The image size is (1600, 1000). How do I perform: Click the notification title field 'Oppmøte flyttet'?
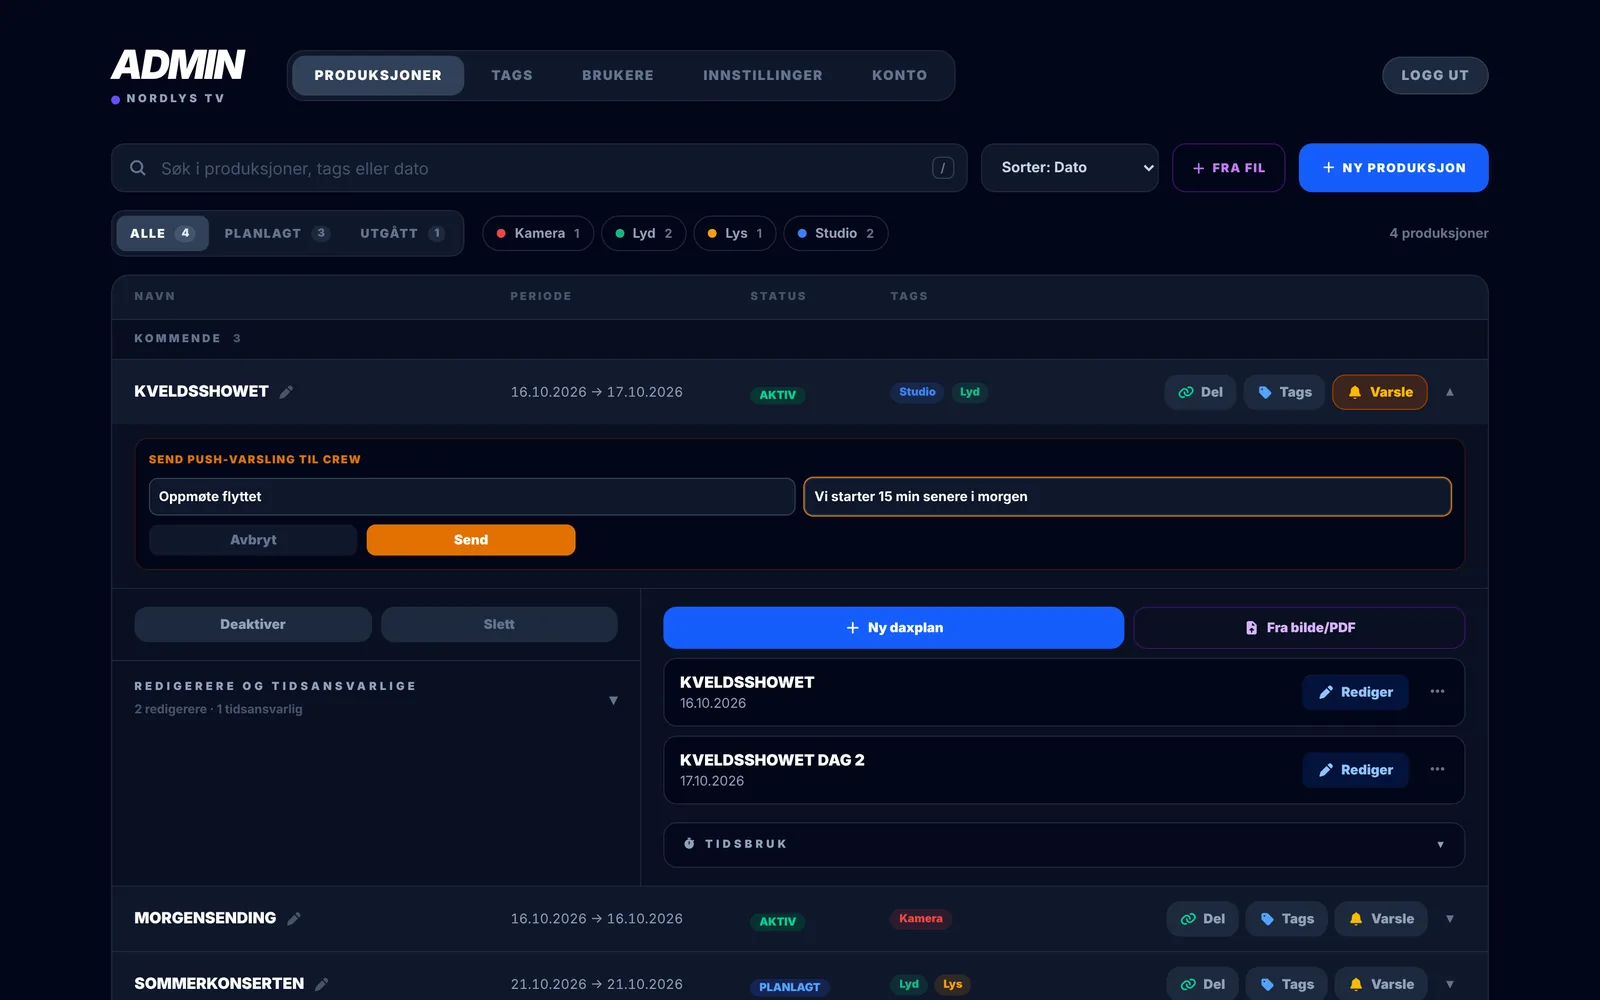tap(472, 497)
